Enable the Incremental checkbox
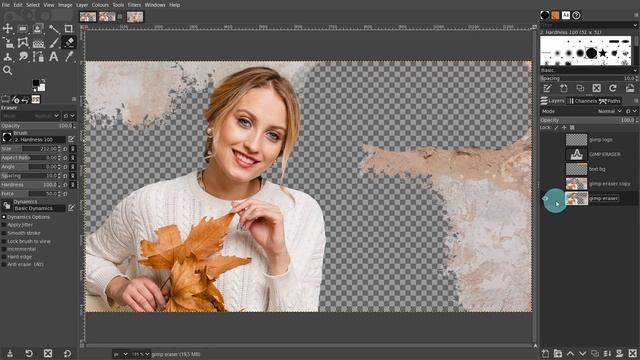 [x=4, y=249]
